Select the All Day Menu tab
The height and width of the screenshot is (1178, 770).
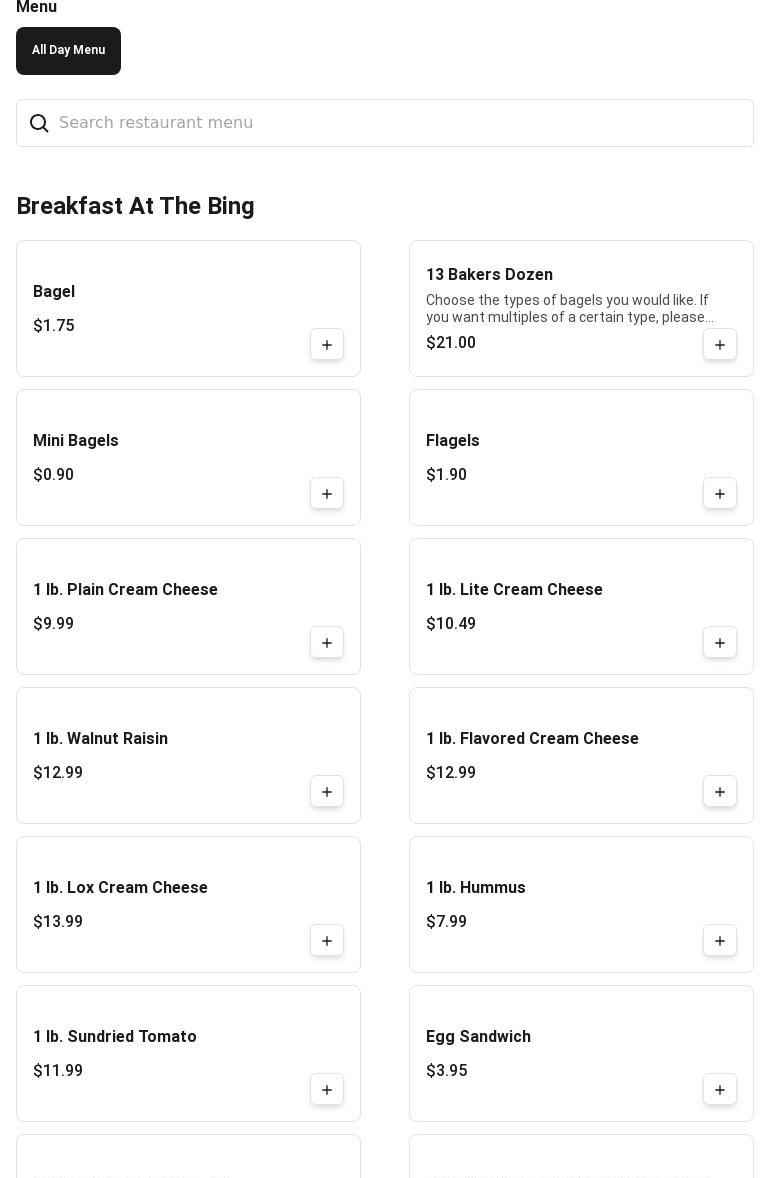(x=68, y=51)
